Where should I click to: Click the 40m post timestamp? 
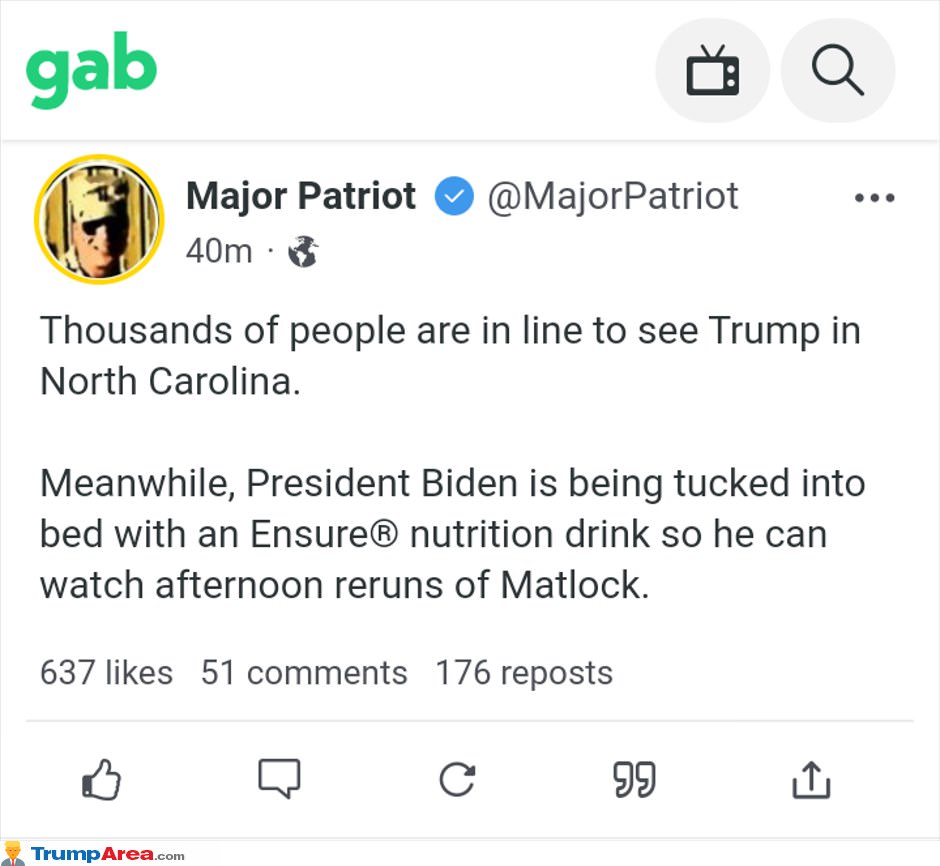click(x=219, y=251)
